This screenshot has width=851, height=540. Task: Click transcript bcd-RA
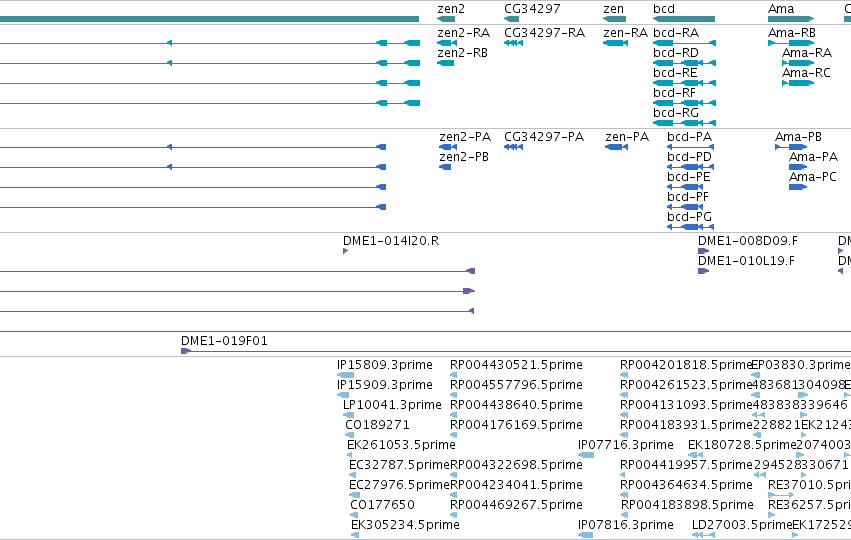click(684, 43)
